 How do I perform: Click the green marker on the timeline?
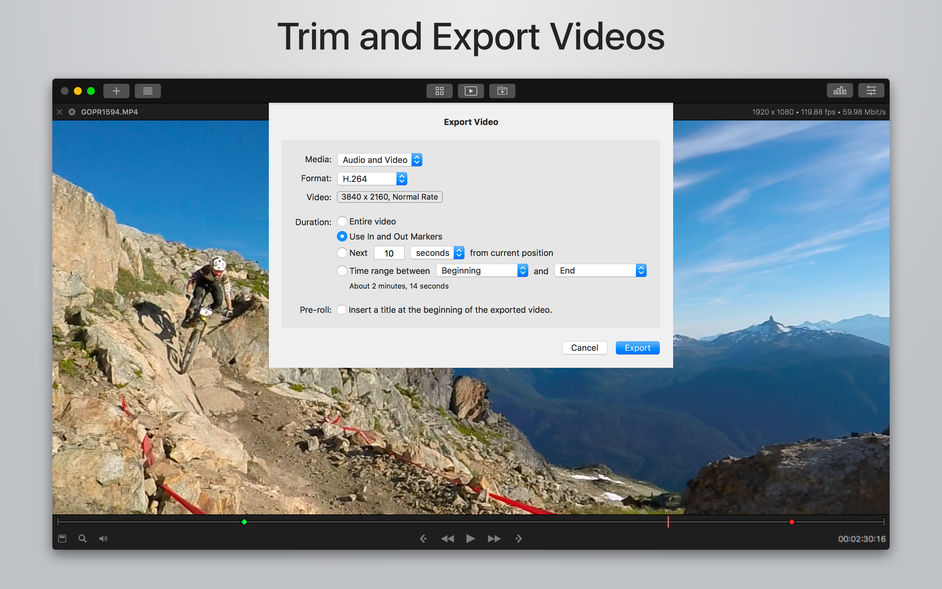pyautogui.click(x=245, y=521)
